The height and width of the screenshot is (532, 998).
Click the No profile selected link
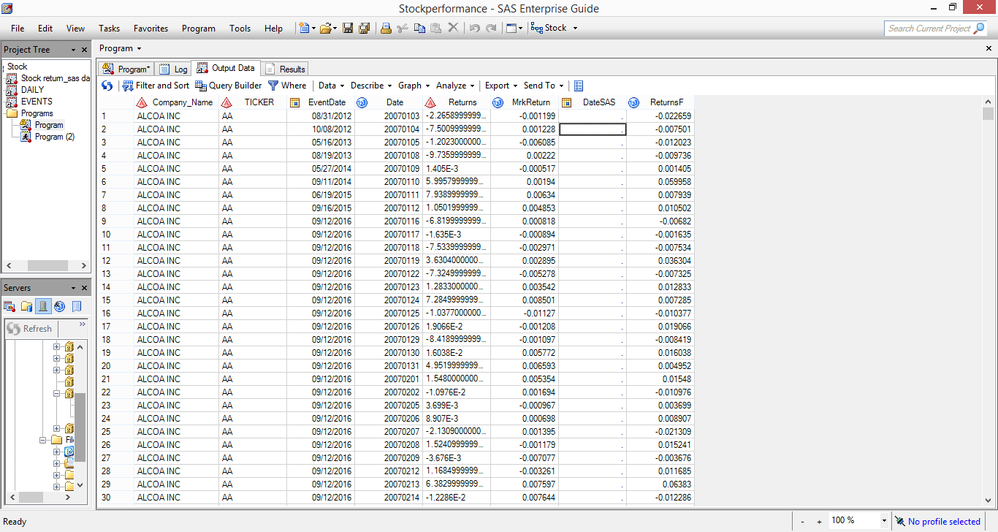pos(943,521)
